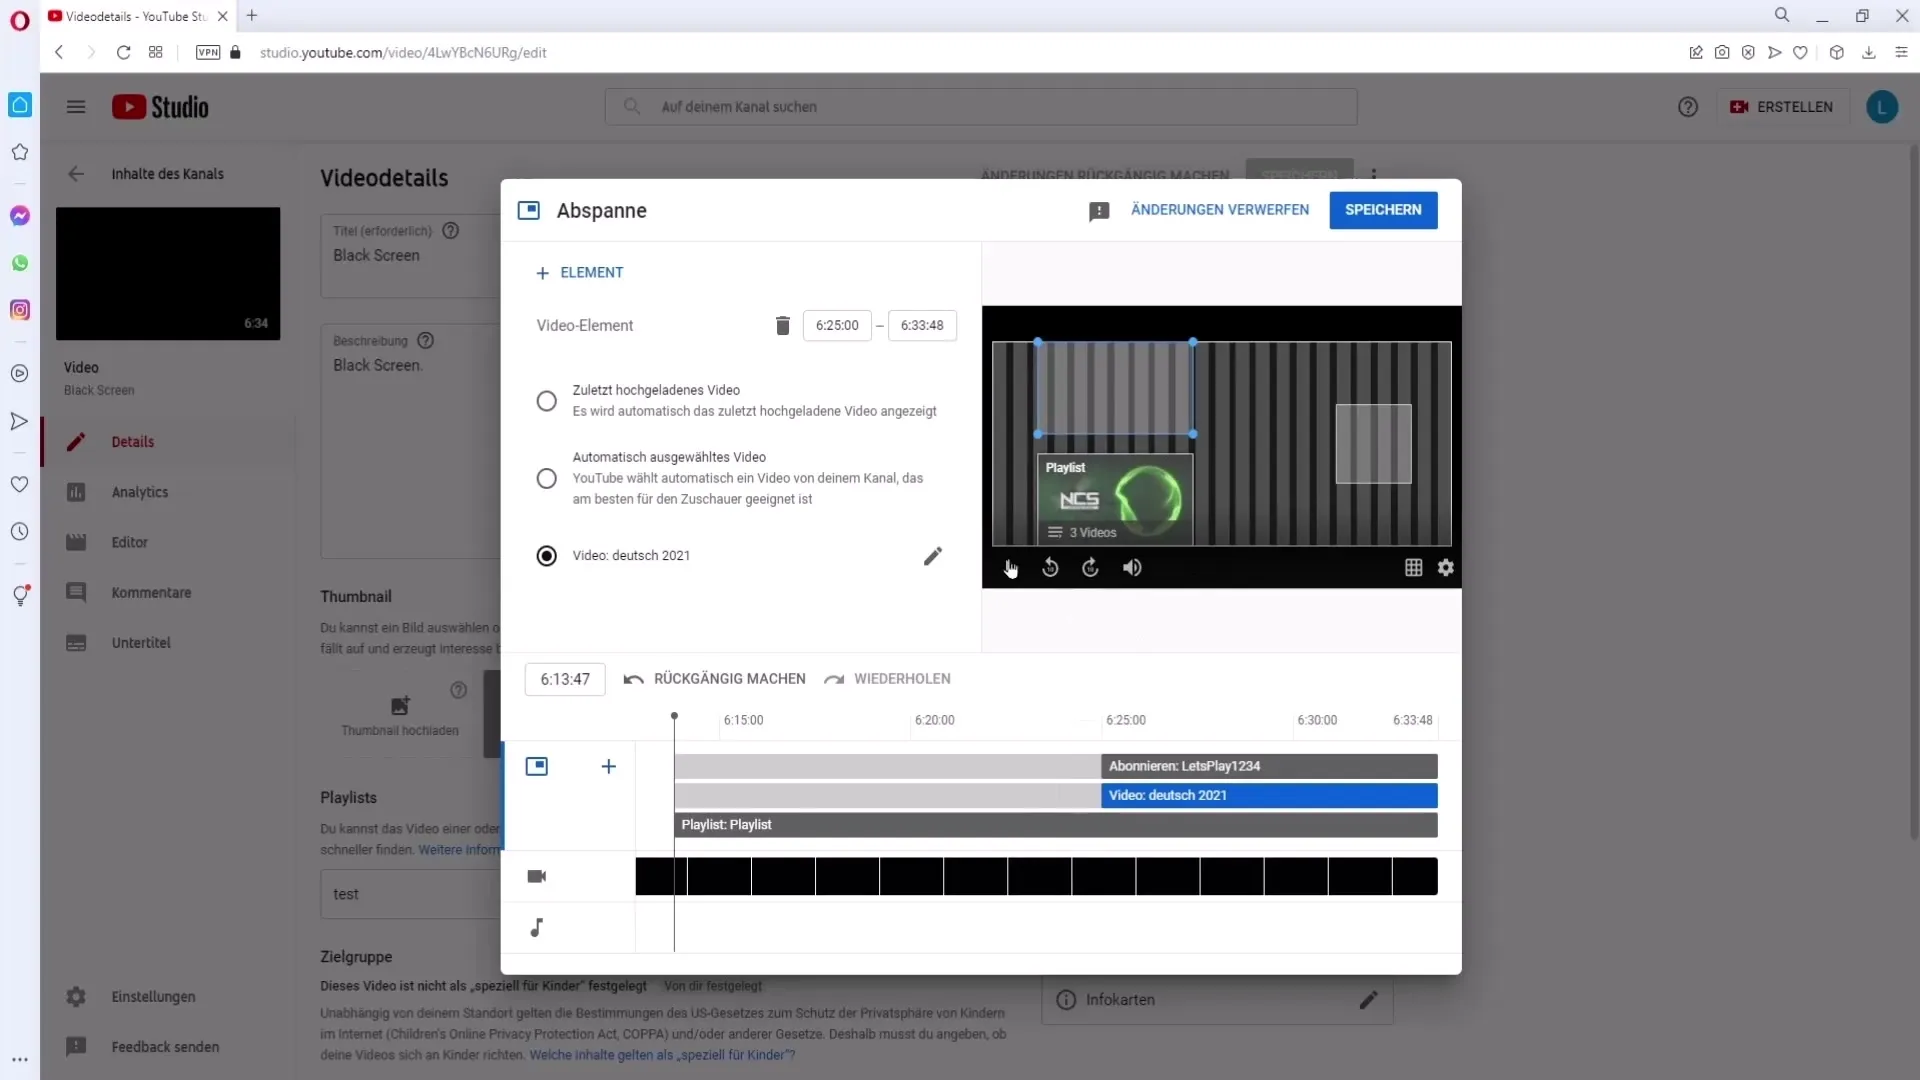Viewport: 1920px width, 1080px height.
Task: Open Opera Messenger sidebar icon
Action: [x=20, y=216]
